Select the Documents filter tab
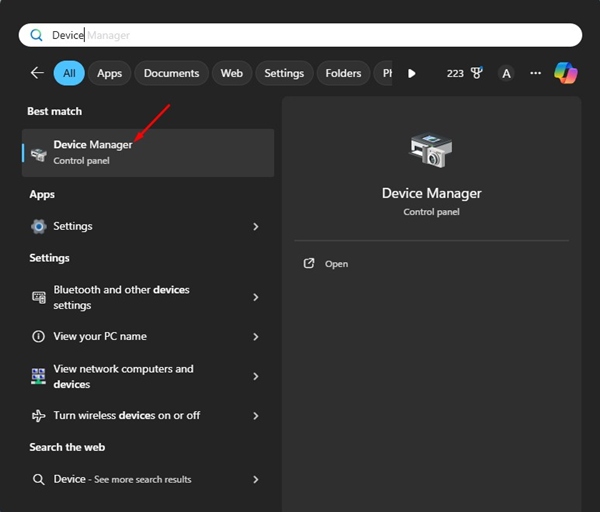This screenshot has height=512, width=600. point(171,73)
